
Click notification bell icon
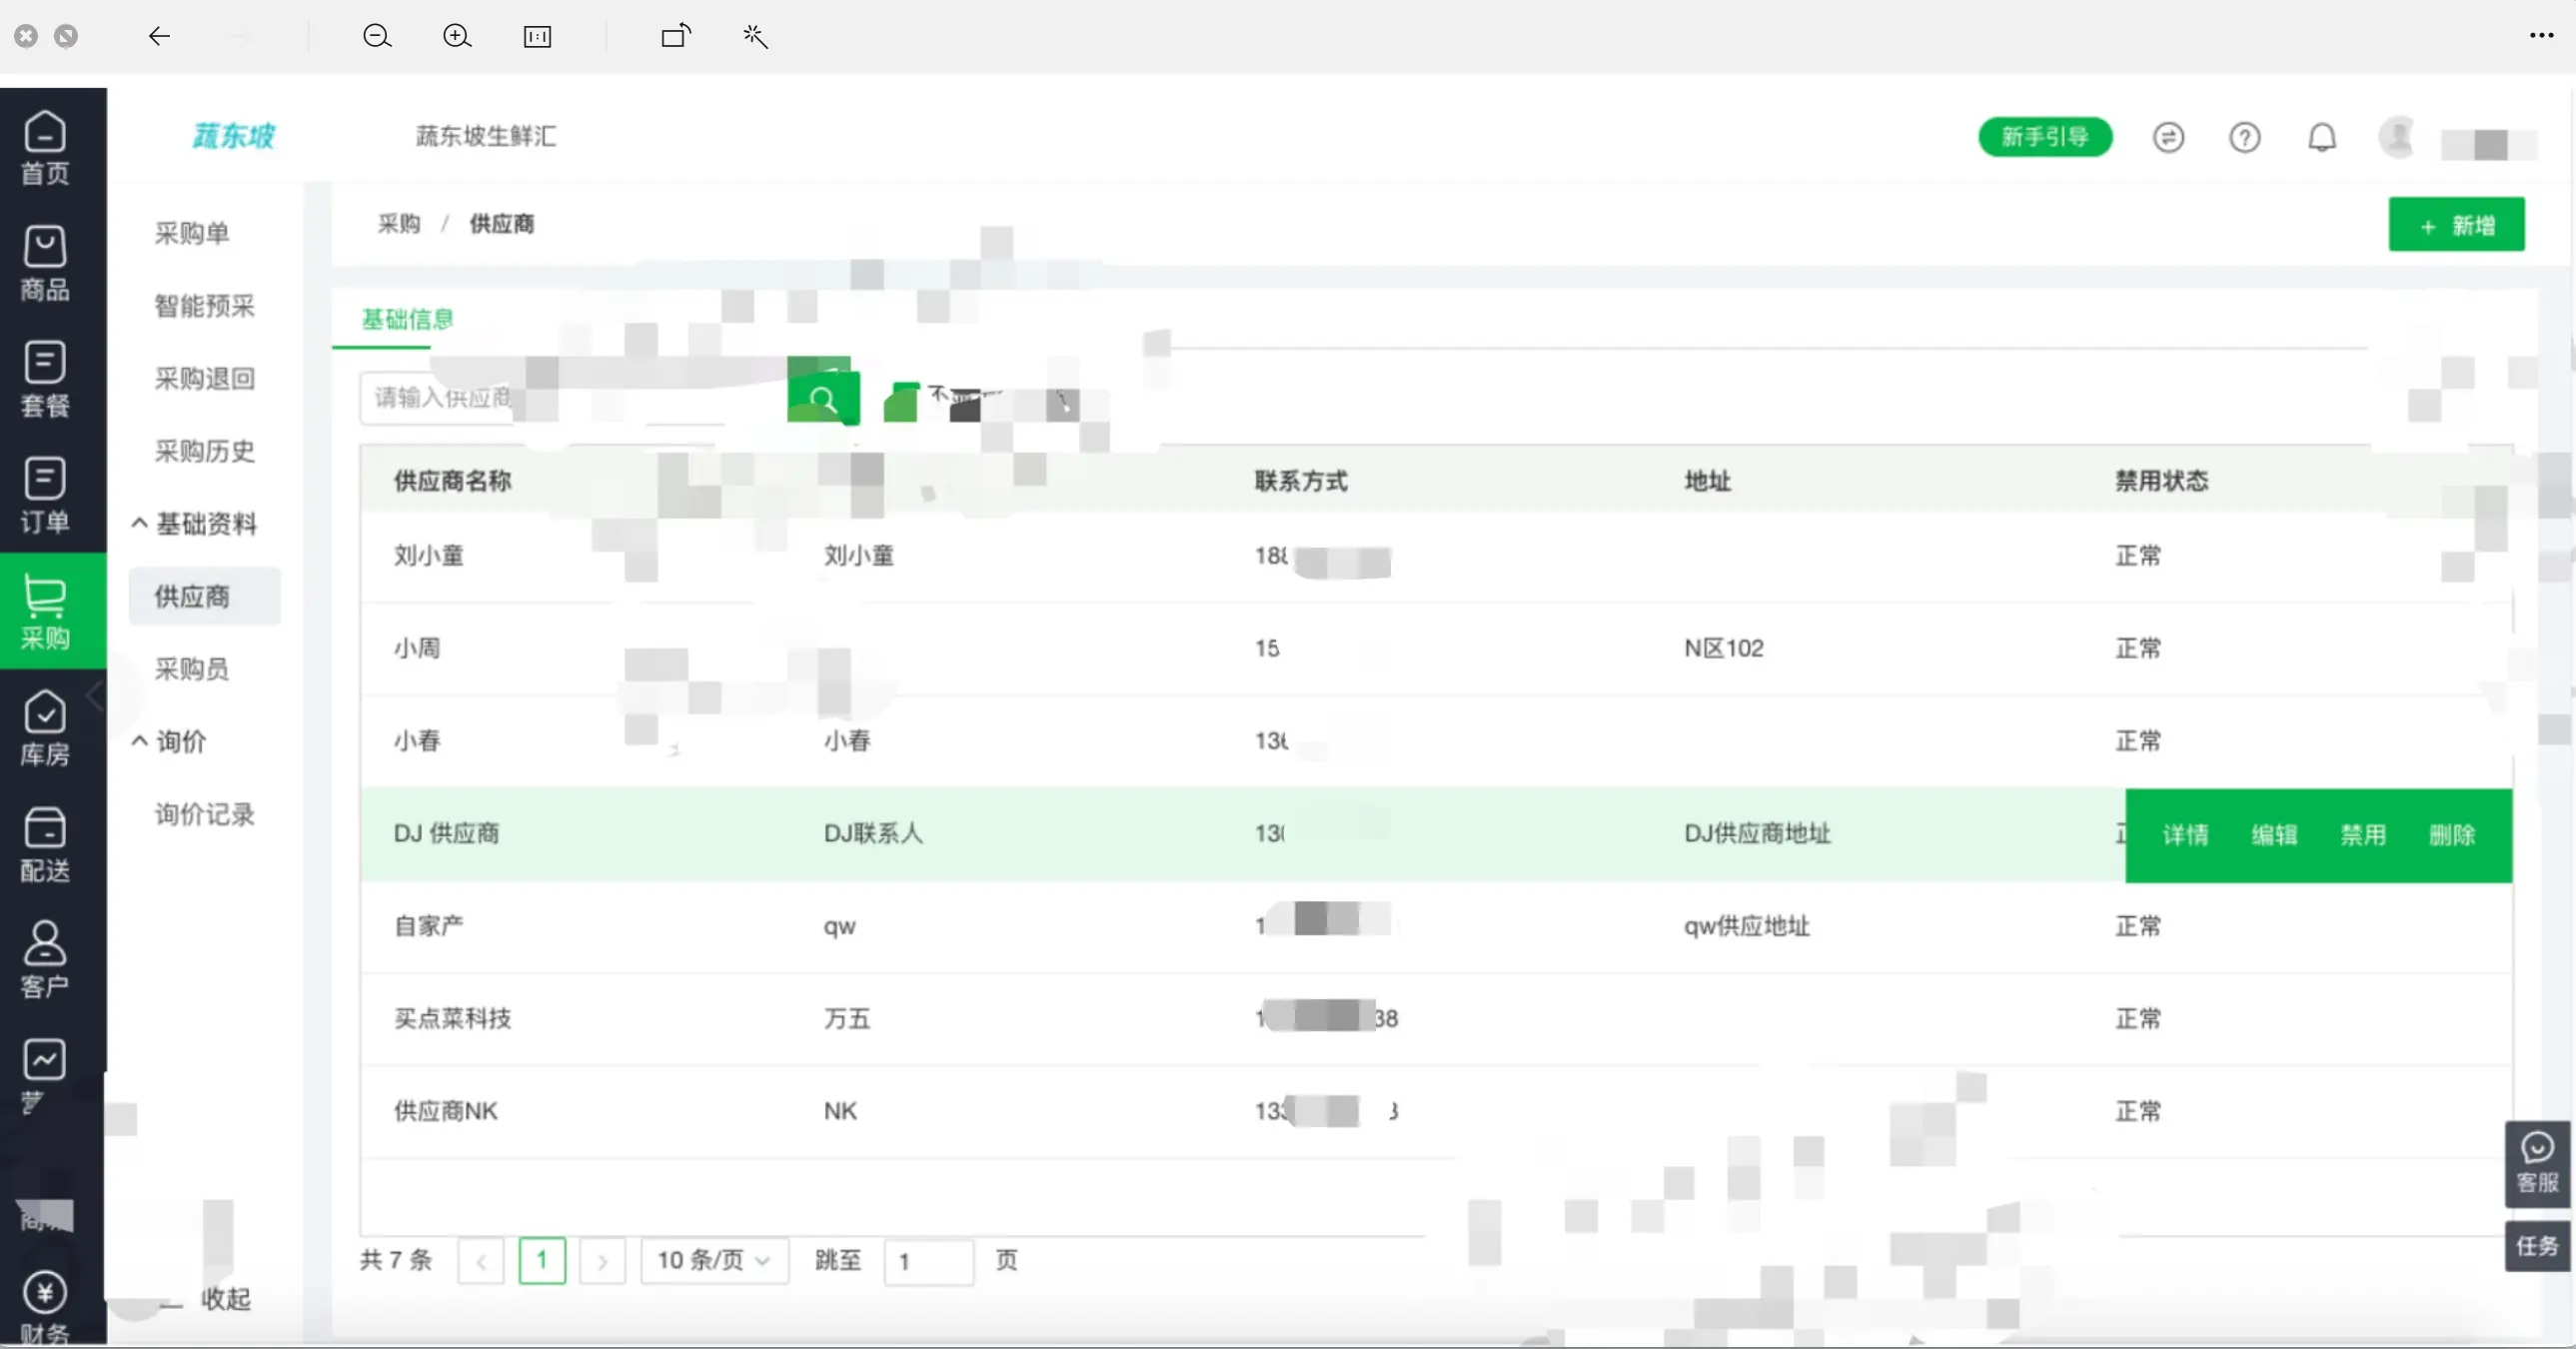pos(2320,136)
